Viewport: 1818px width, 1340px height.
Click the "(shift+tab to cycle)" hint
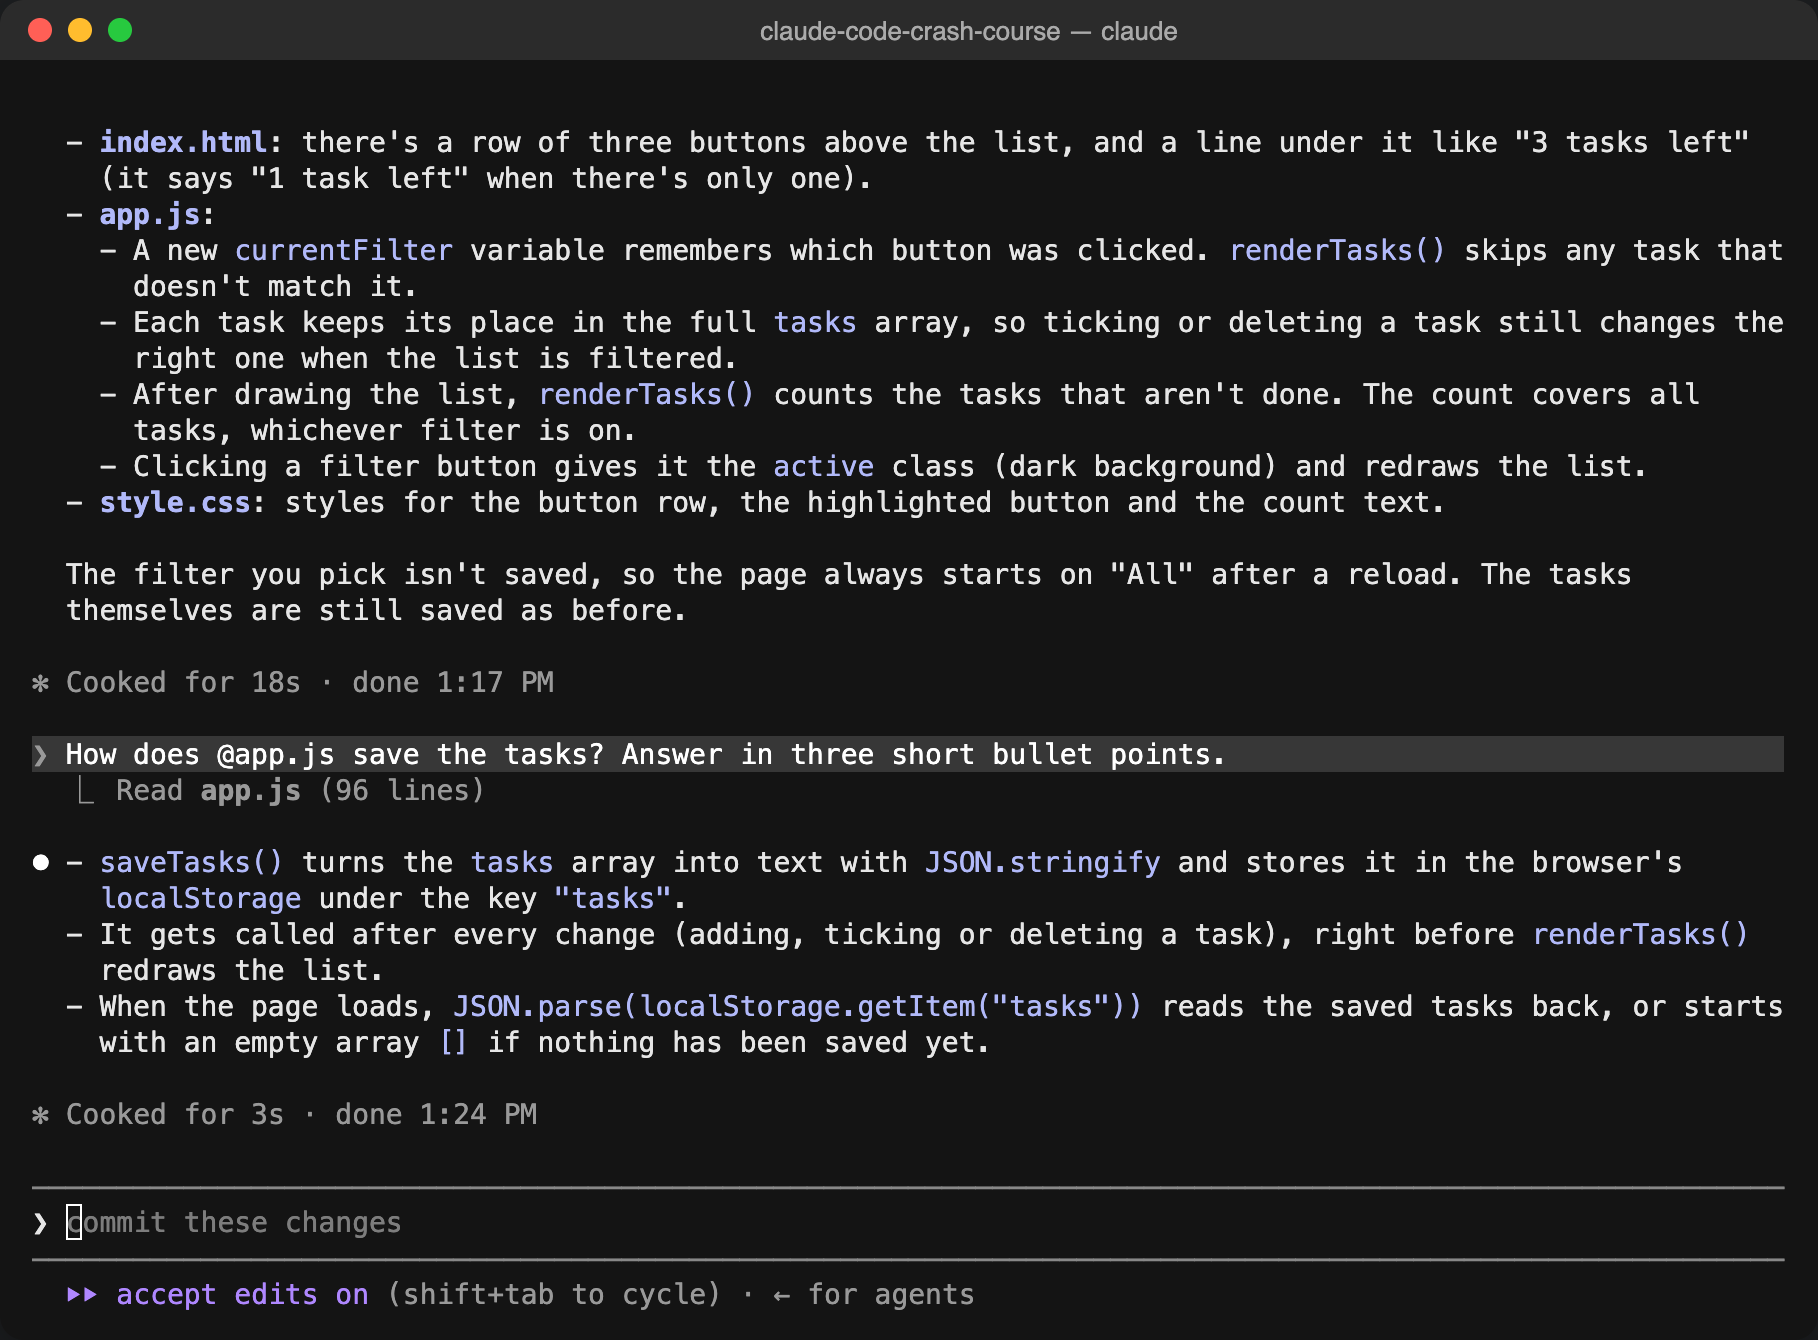click(554, 1294)
